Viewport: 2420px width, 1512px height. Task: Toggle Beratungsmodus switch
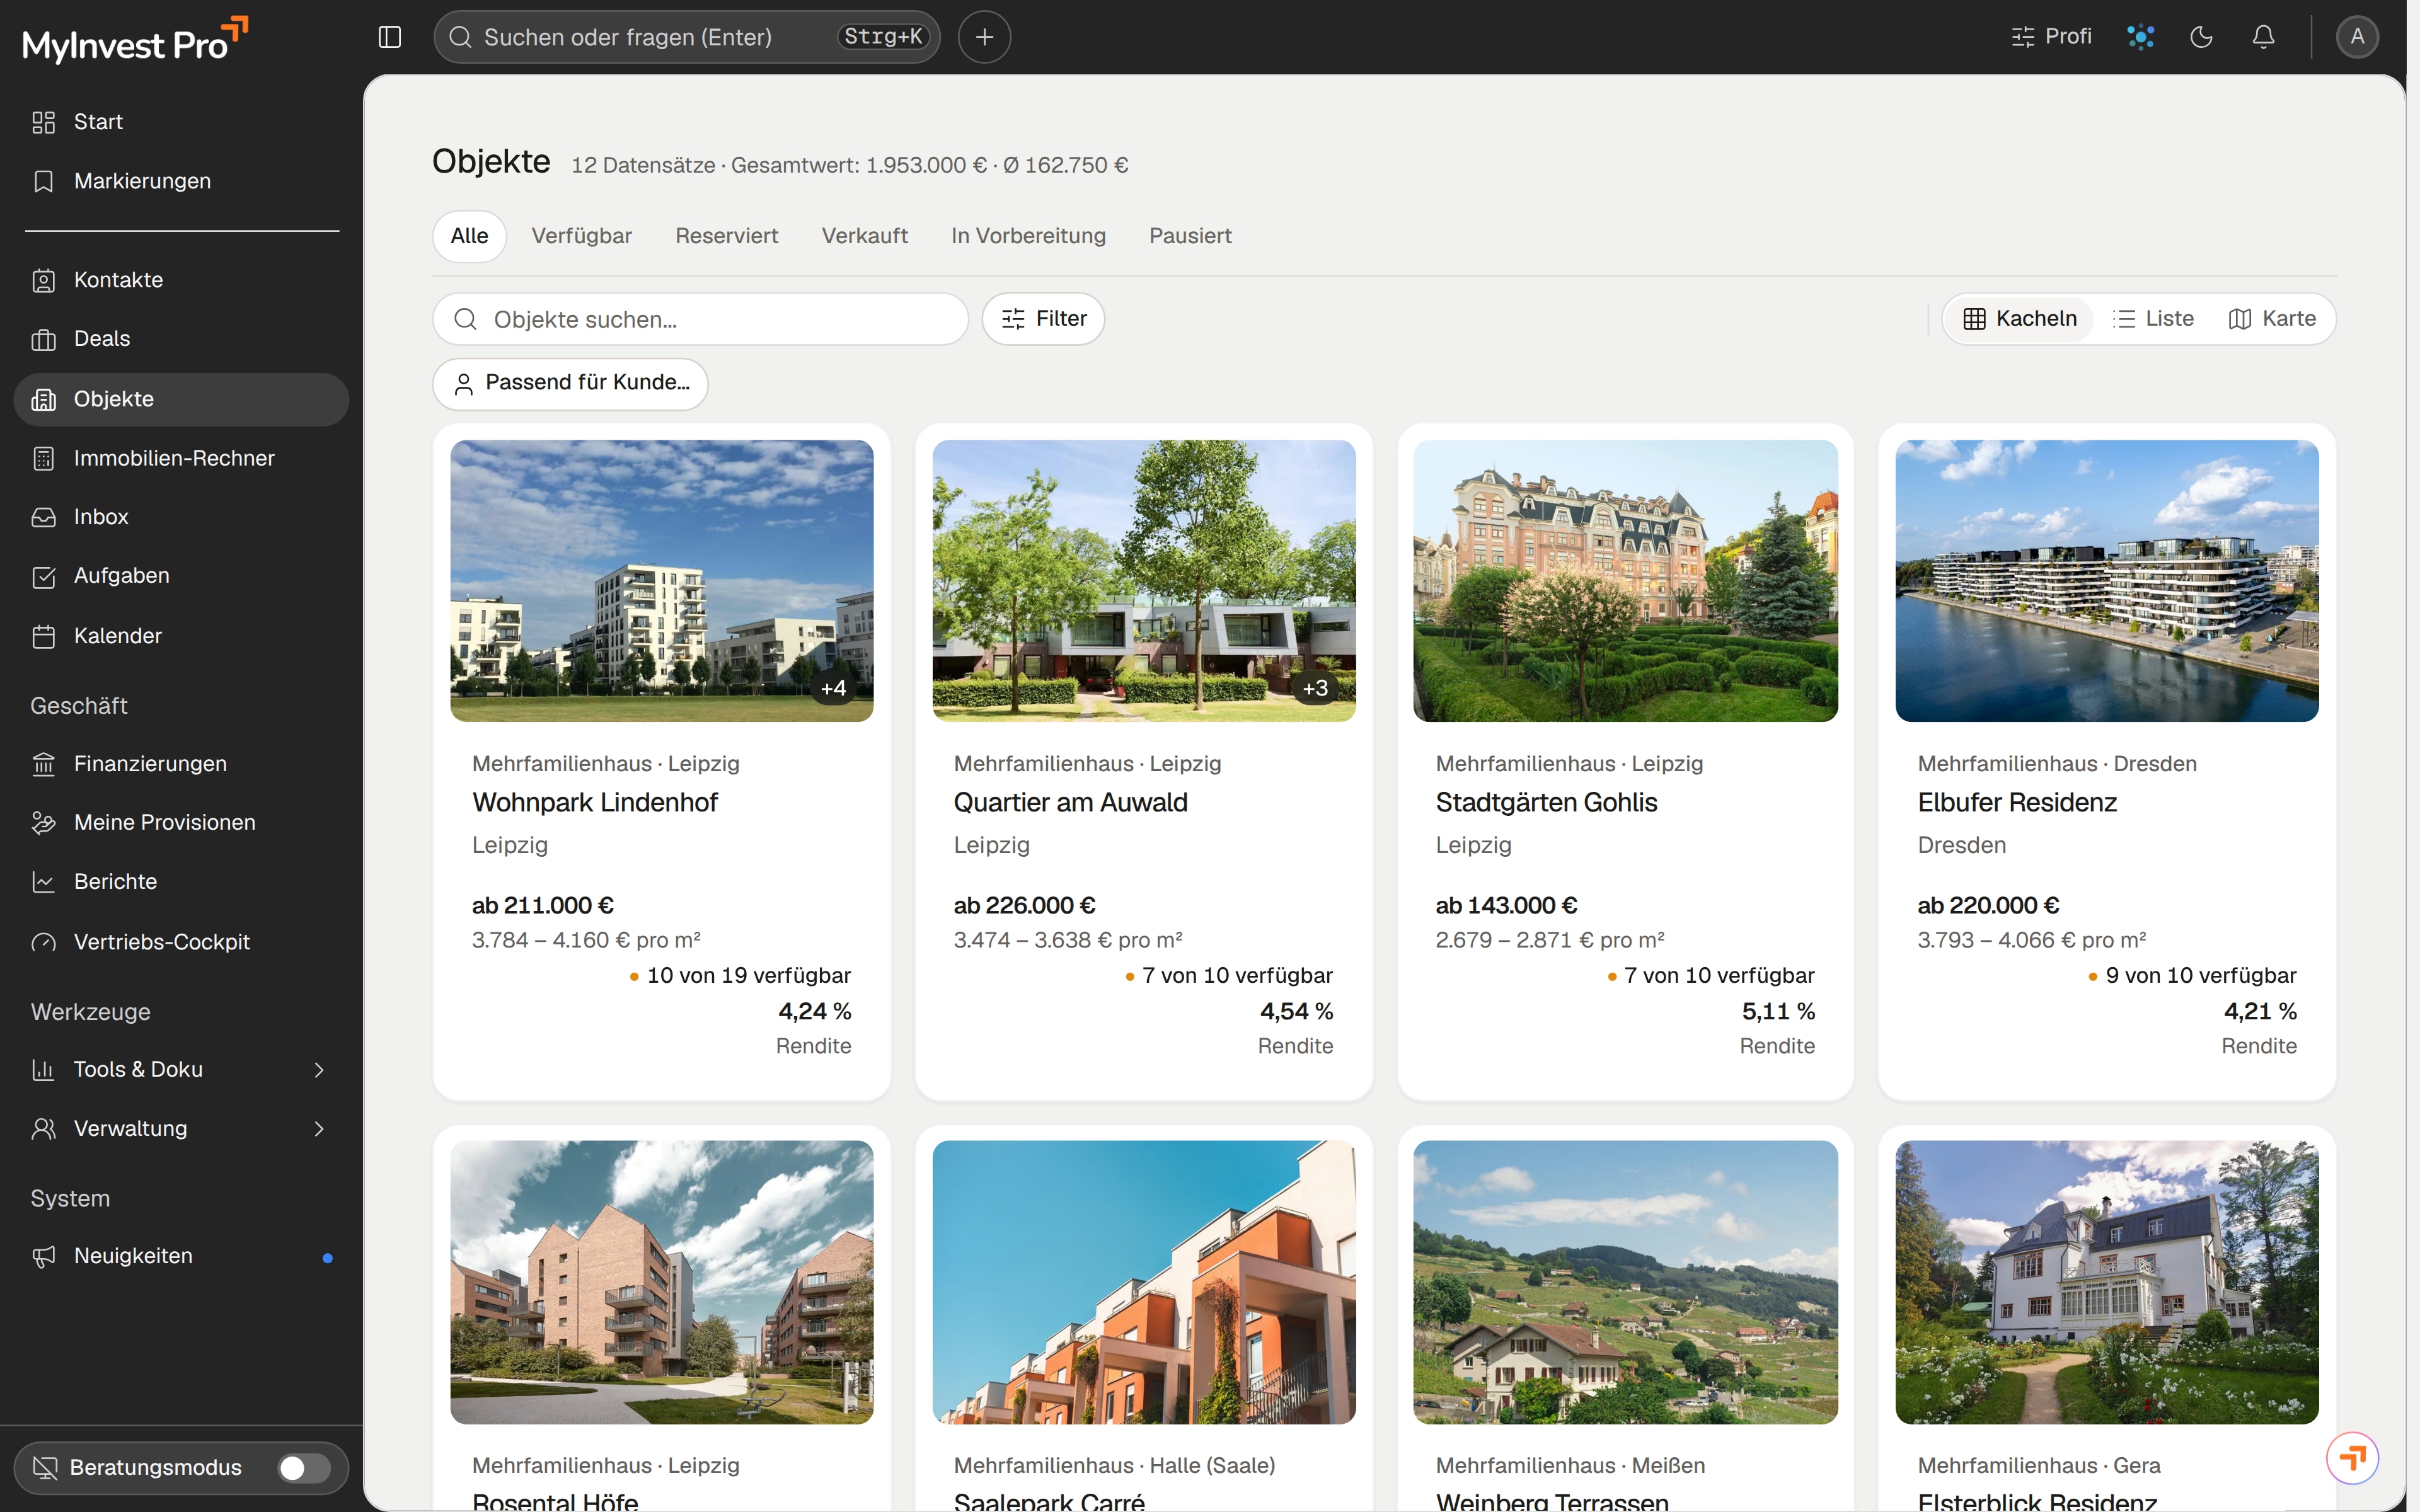pos(303,1468)
